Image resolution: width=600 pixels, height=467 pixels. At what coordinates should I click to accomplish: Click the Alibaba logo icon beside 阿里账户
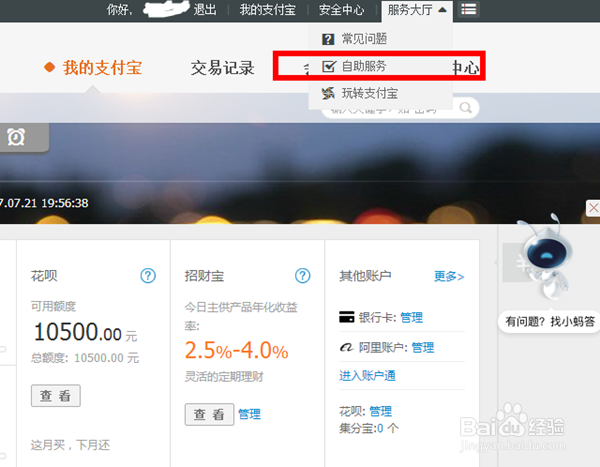347,347
